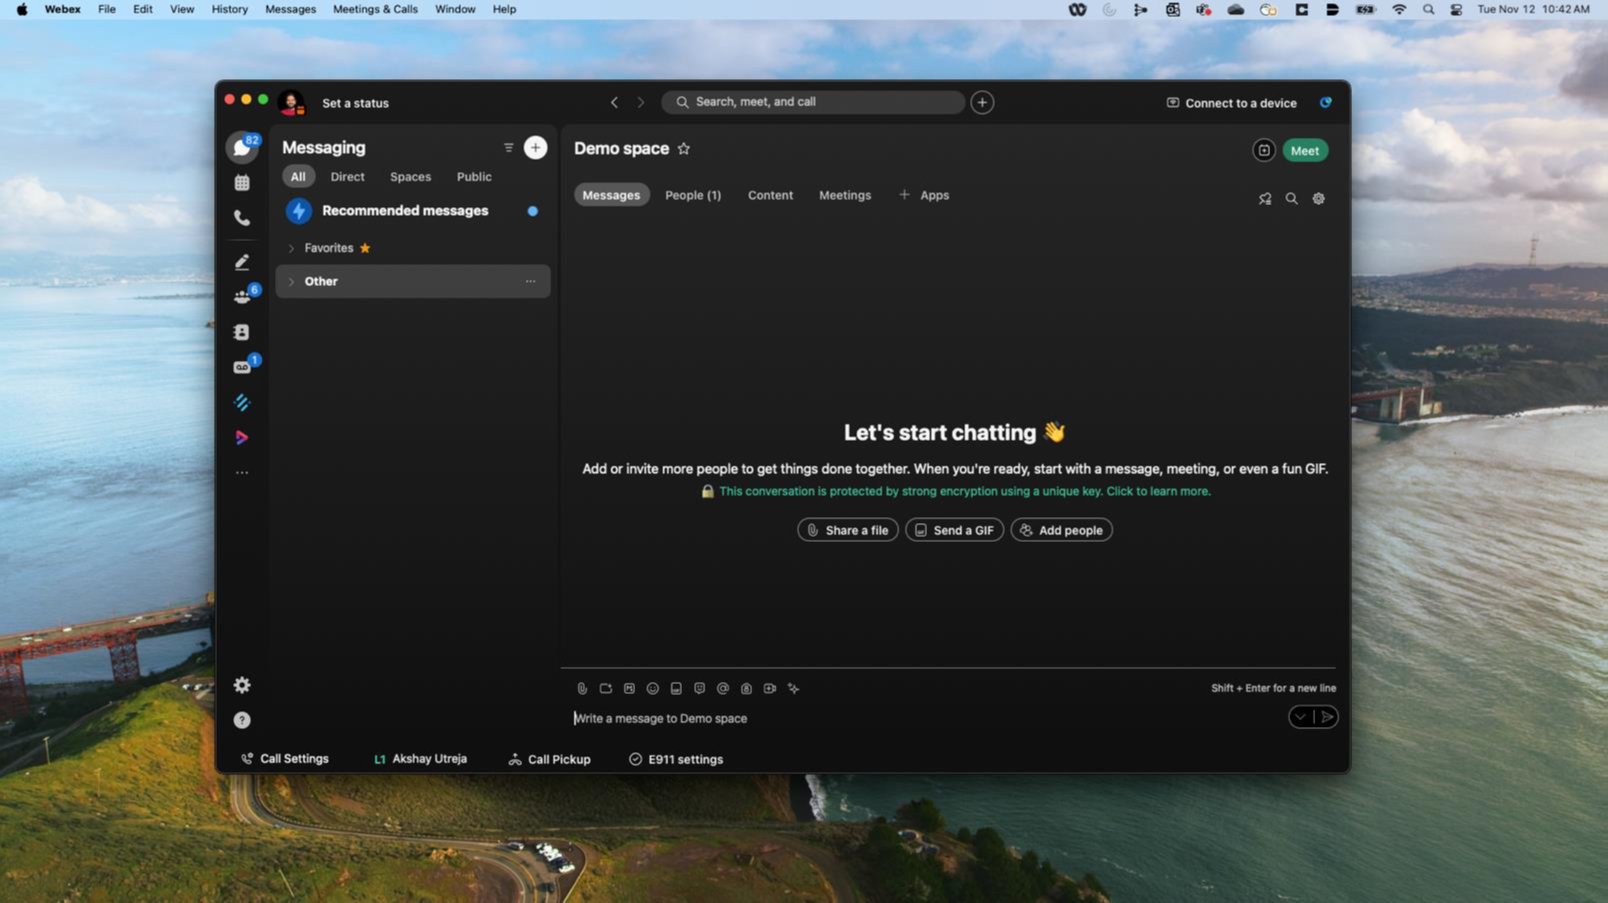This screenshot has width=1608, height=903.
Task: Open the Messaging tab with 82 badge
Action: [x=242, y=147]
